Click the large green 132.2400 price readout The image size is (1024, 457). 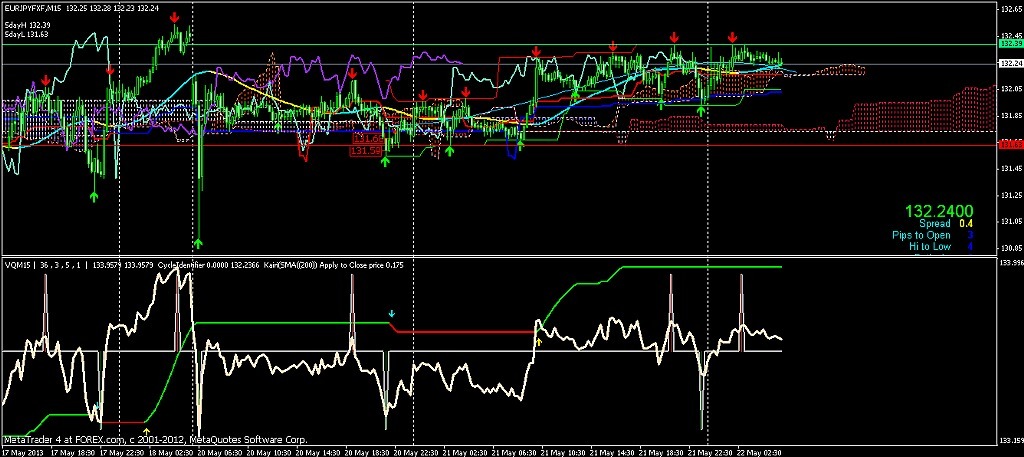click(939, 211)
